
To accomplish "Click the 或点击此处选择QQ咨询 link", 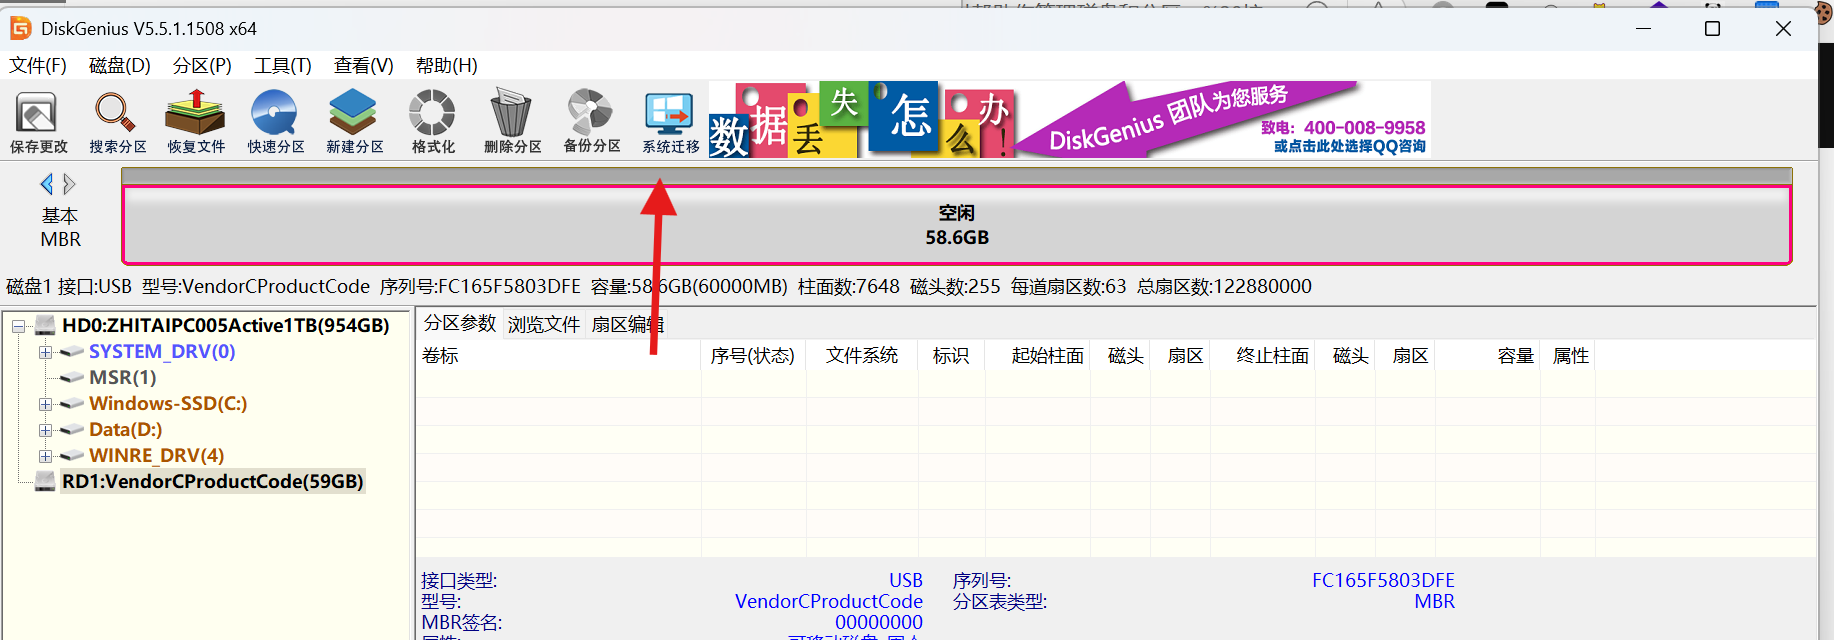I will pos(1349,146).
